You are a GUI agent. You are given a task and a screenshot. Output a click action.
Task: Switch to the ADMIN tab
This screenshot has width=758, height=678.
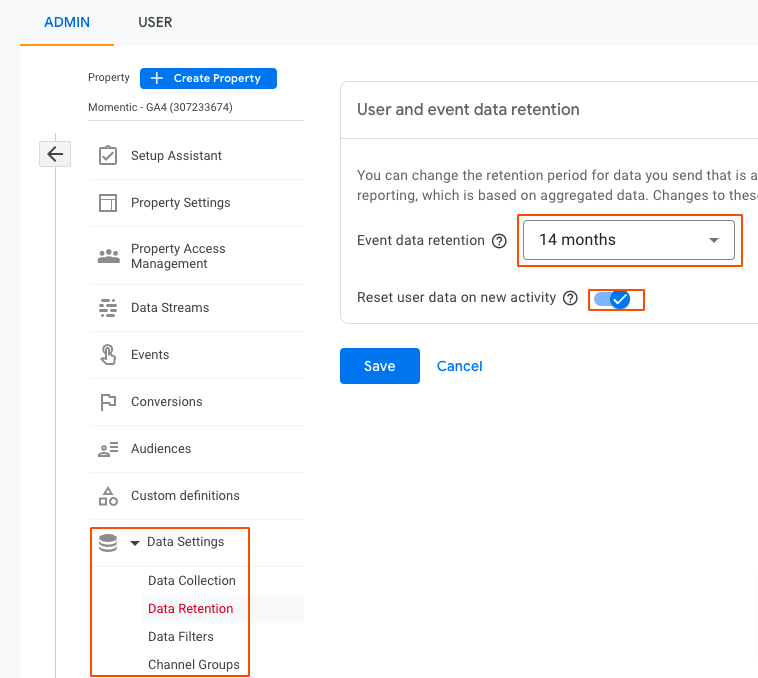[67, 22]
